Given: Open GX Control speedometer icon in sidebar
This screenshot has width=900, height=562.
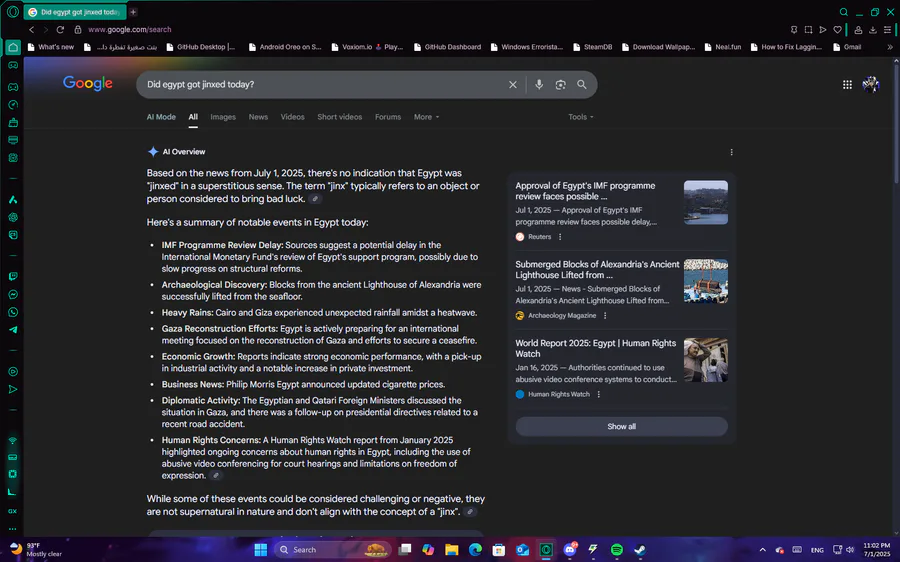Looking at the screenshot, I should click(13, 104).
